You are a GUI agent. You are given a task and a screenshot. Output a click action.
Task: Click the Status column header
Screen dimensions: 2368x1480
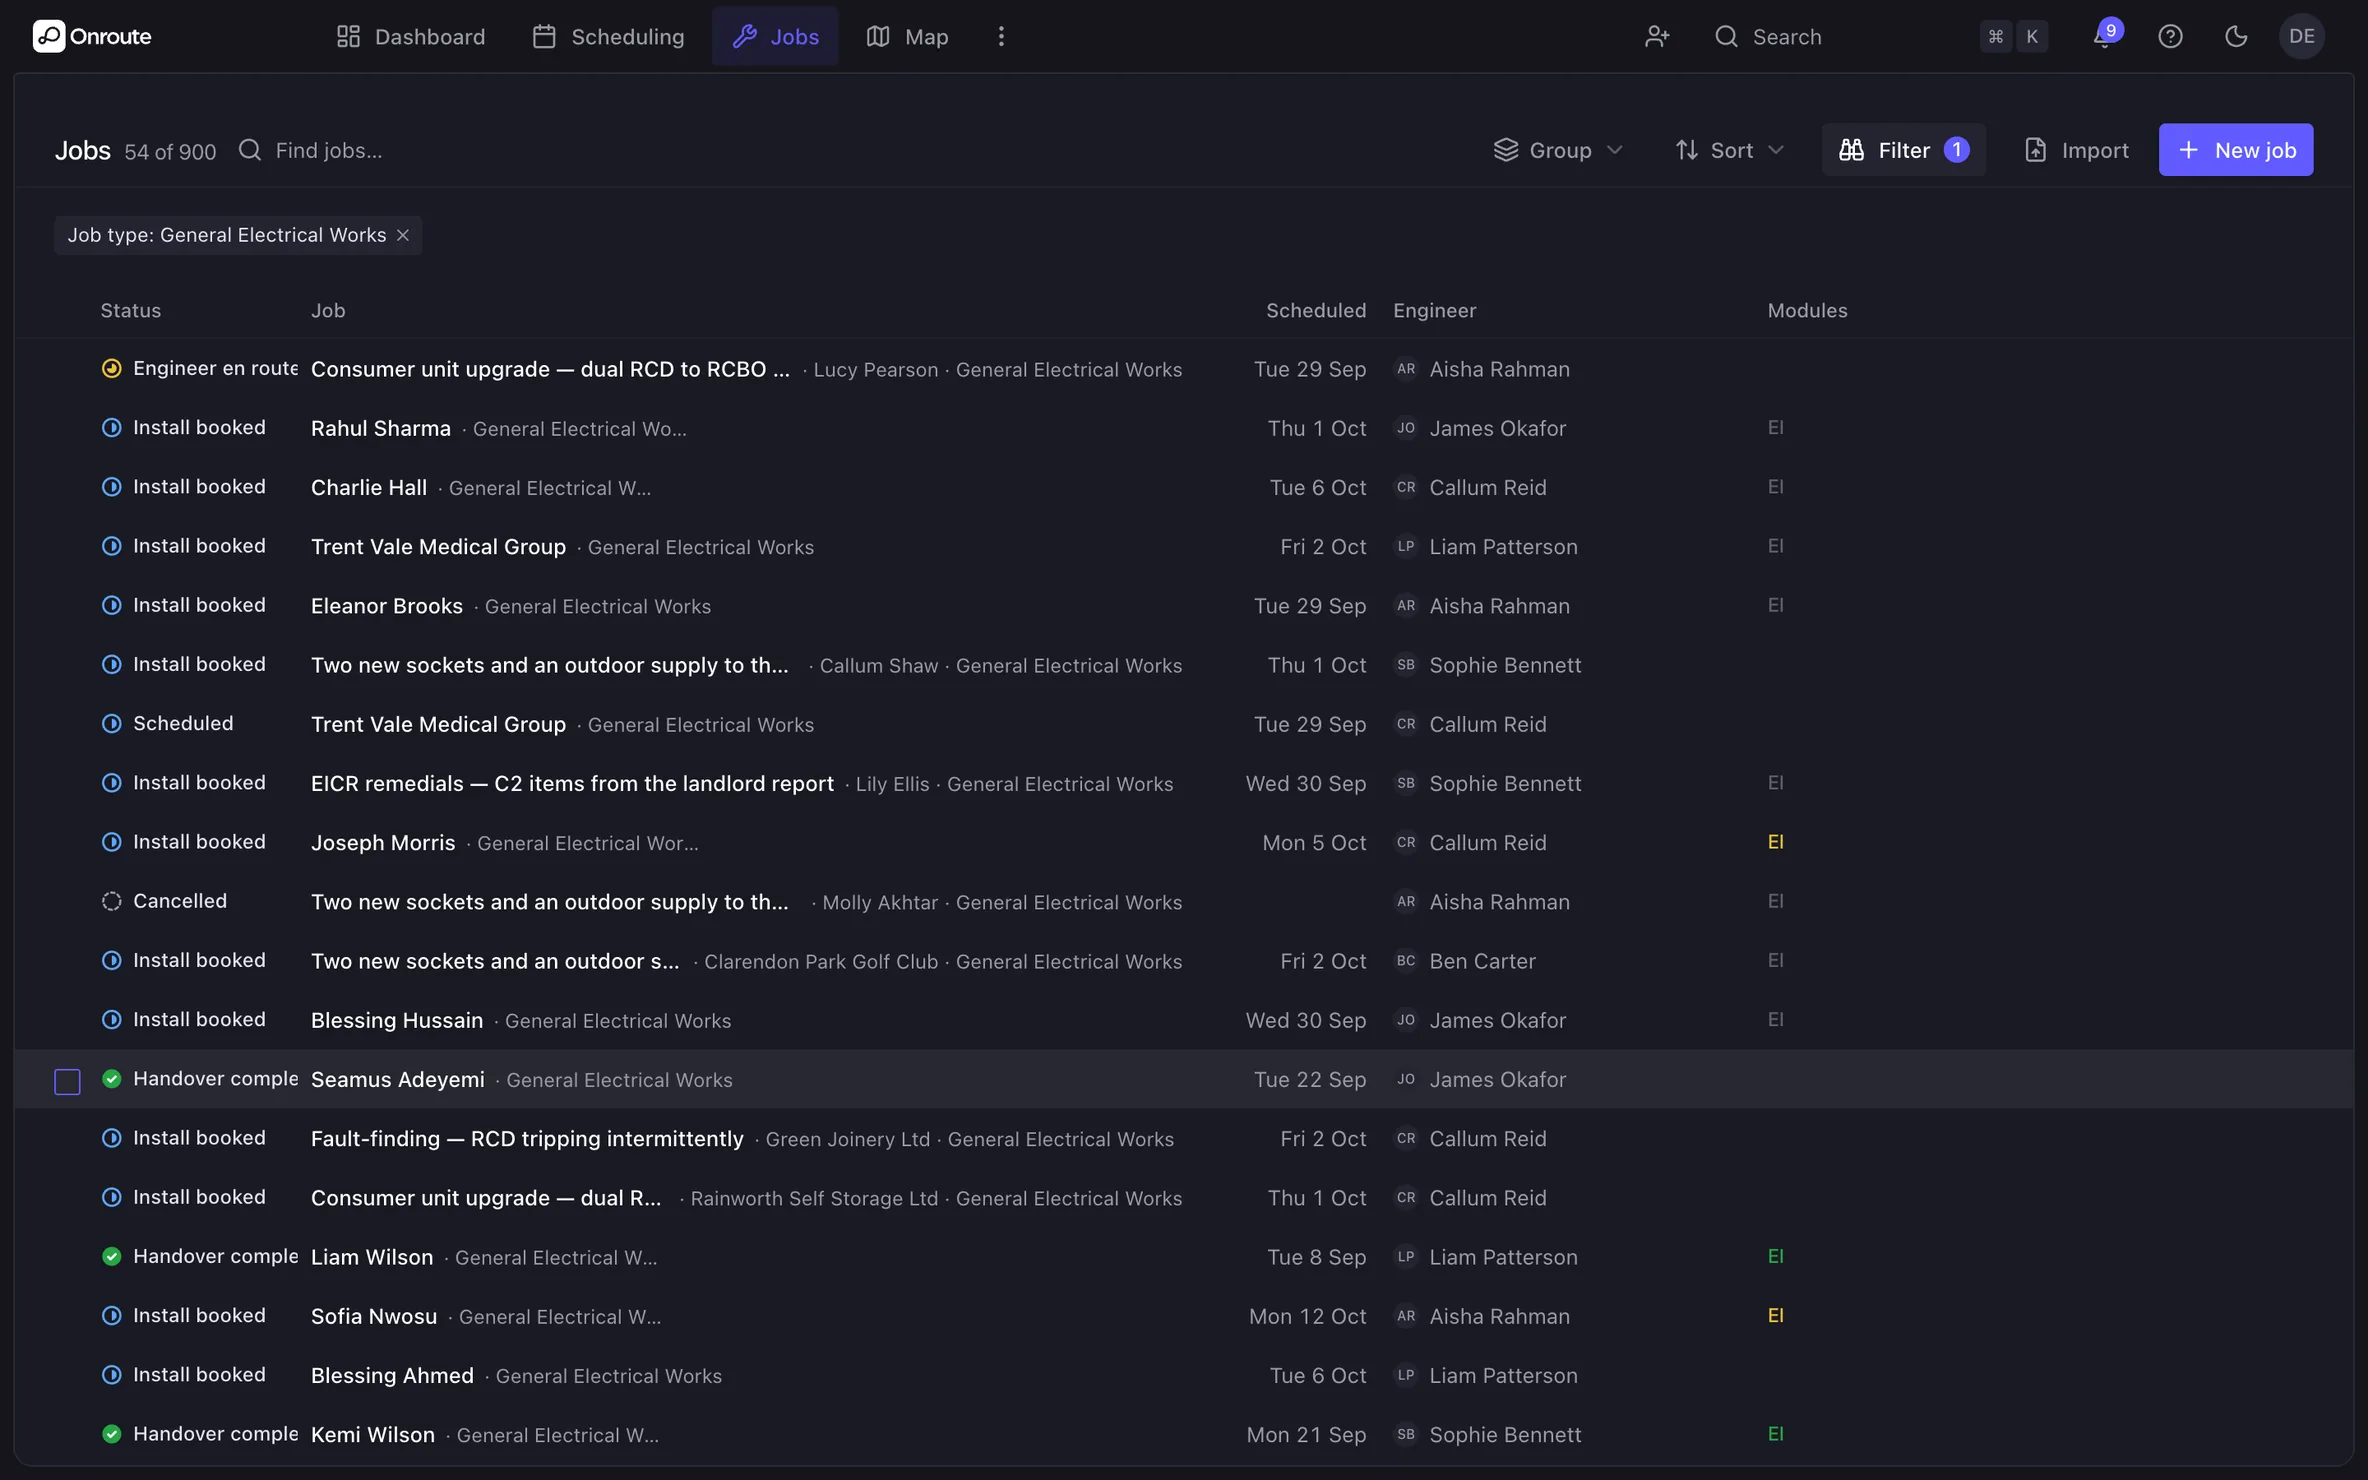(x=130, y=310)
